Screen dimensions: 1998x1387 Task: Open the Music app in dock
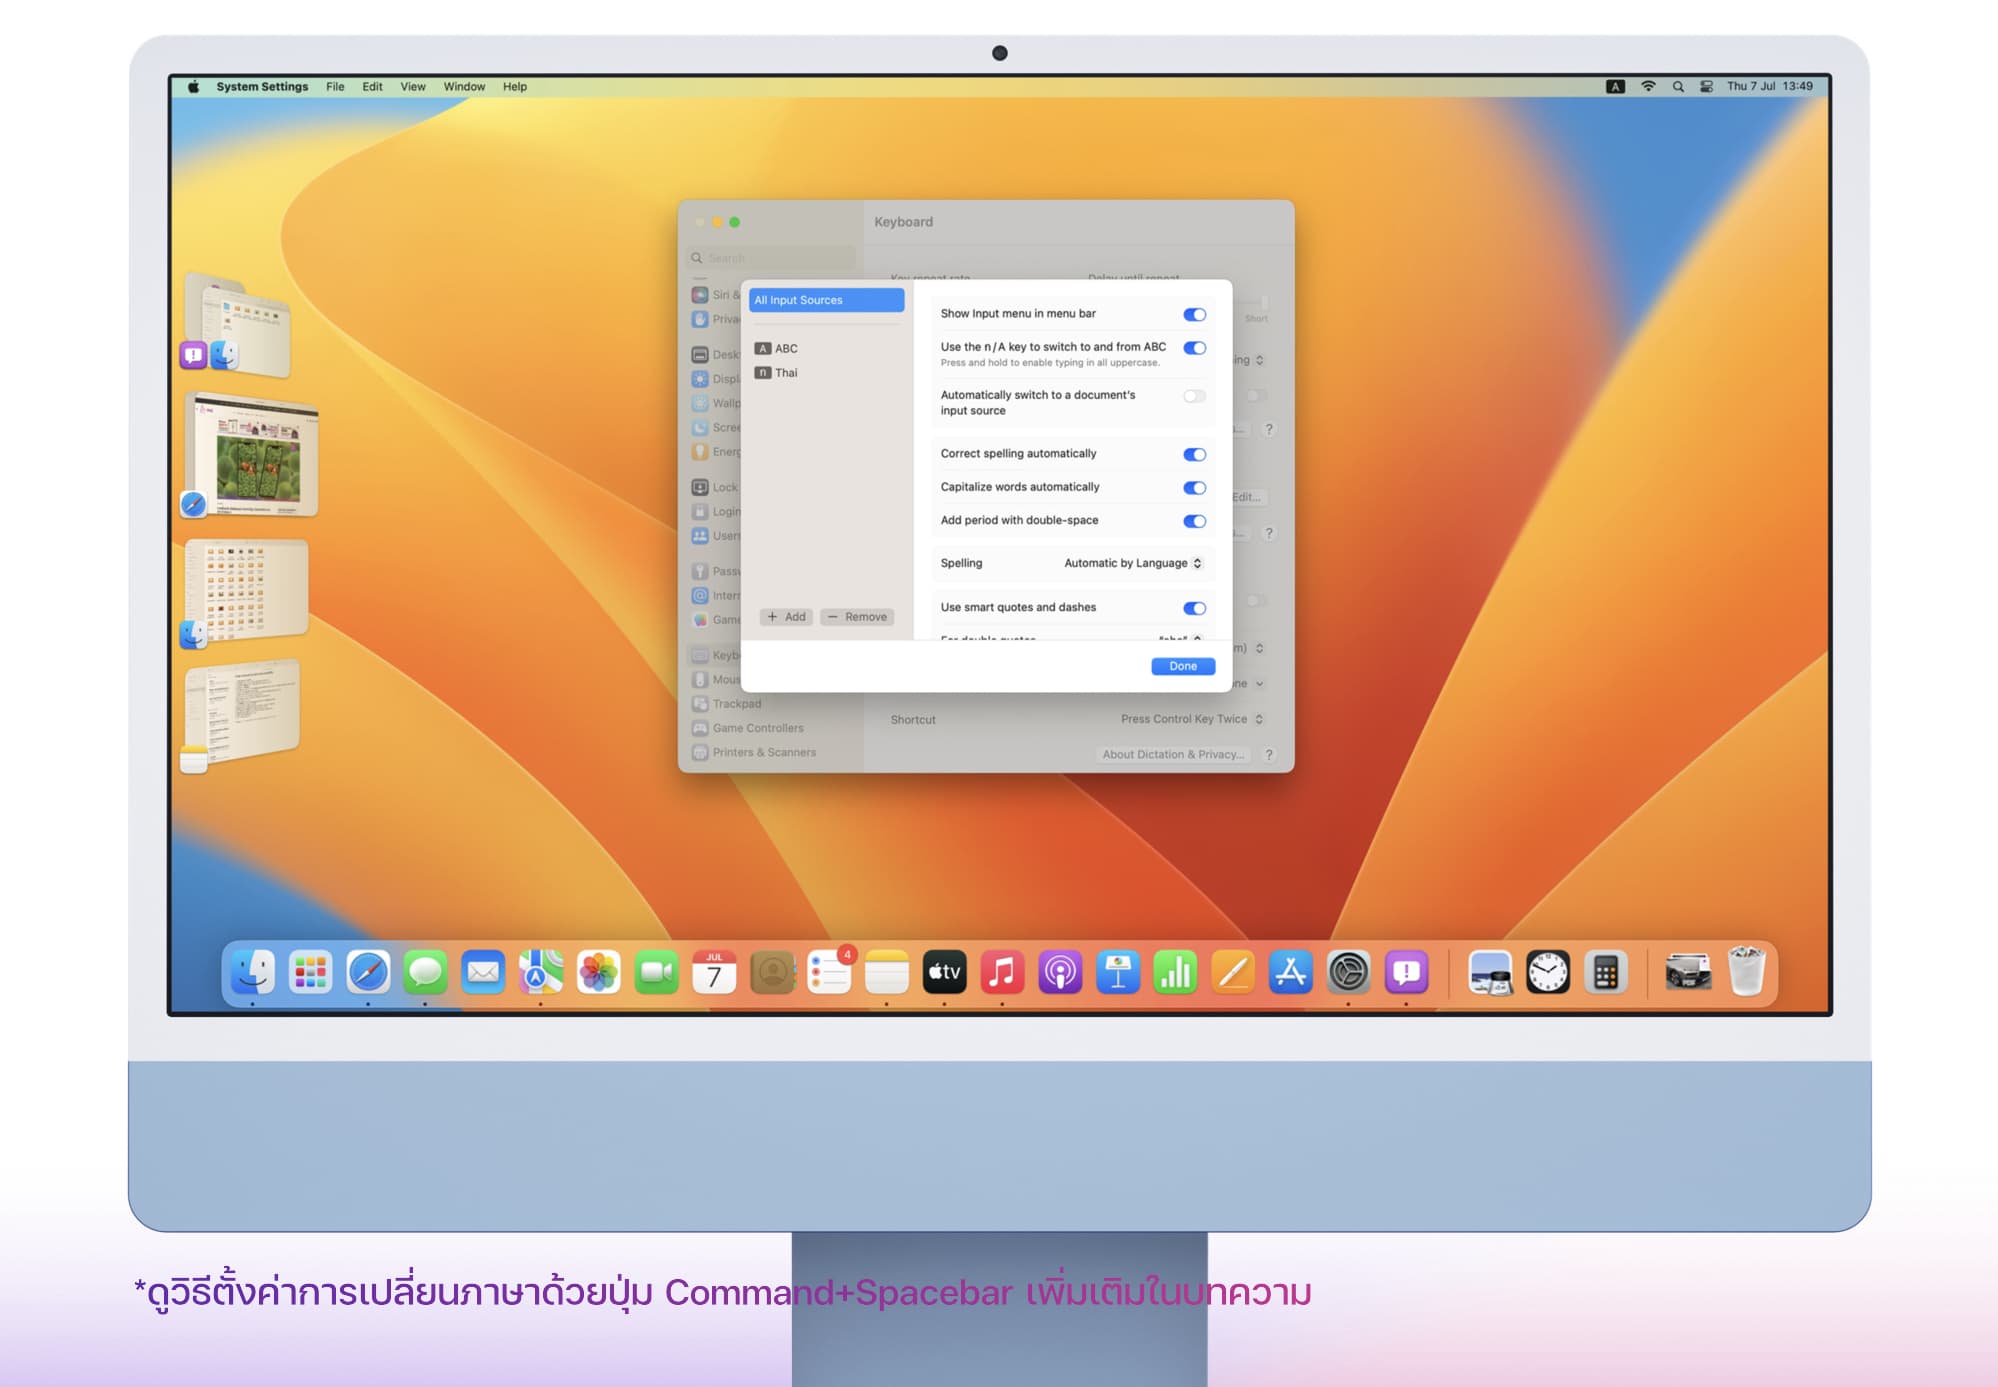(1002, 972)
